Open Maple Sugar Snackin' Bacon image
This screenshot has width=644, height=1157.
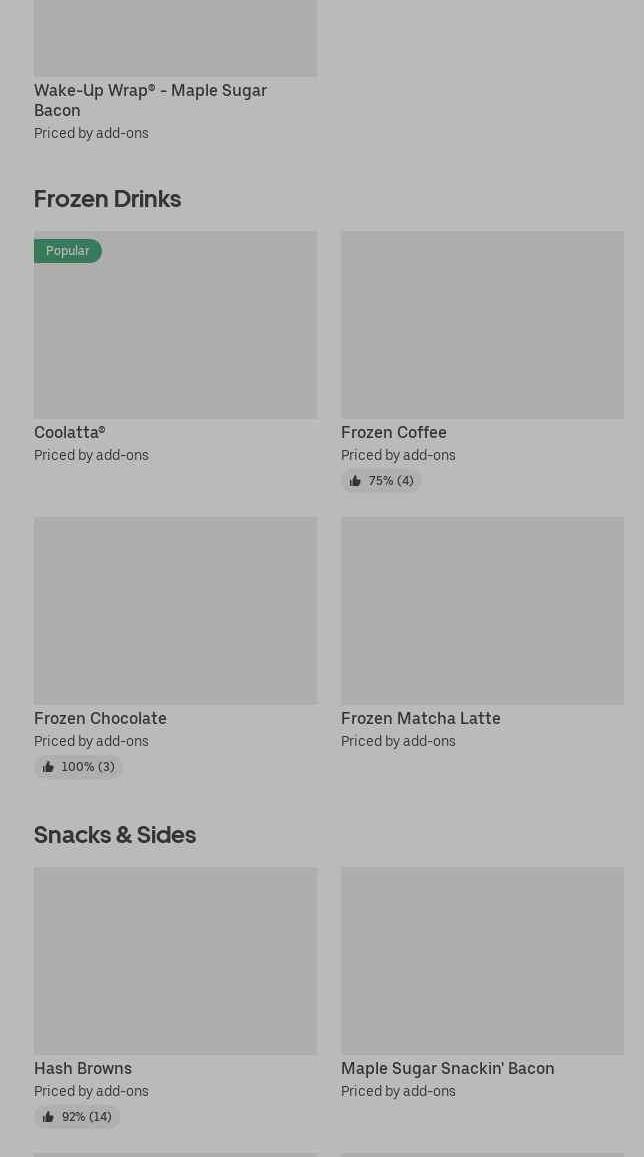click(x=482, y=960)
